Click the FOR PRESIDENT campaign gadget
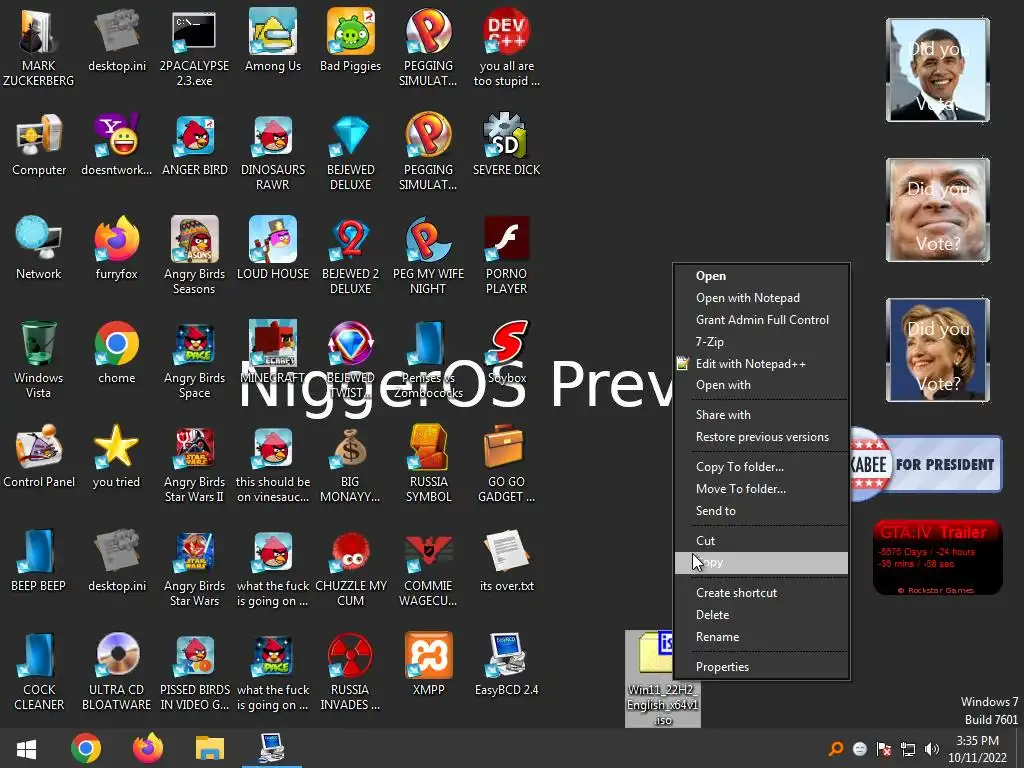The width and height of the screenshot is (1024, 768). (925, 464)
